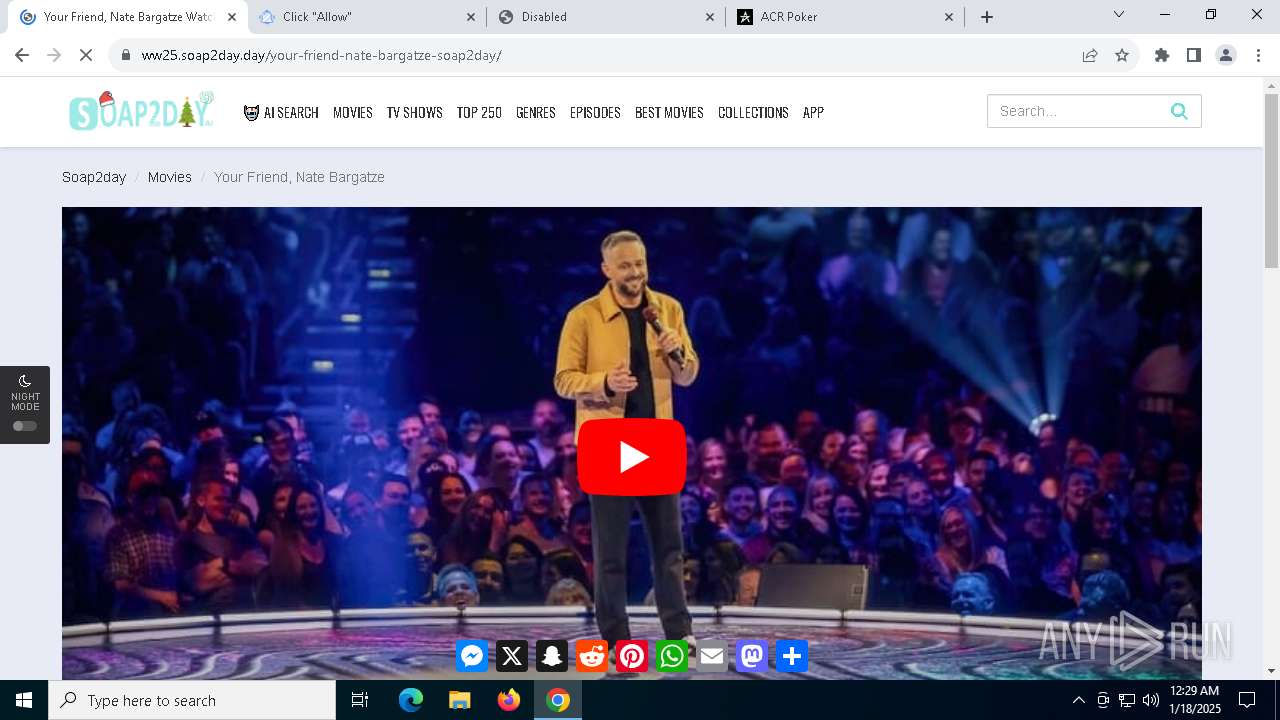Screen dimensions: 1280x720
Task: Open Chrome from the taskbar
Action: 558,700
